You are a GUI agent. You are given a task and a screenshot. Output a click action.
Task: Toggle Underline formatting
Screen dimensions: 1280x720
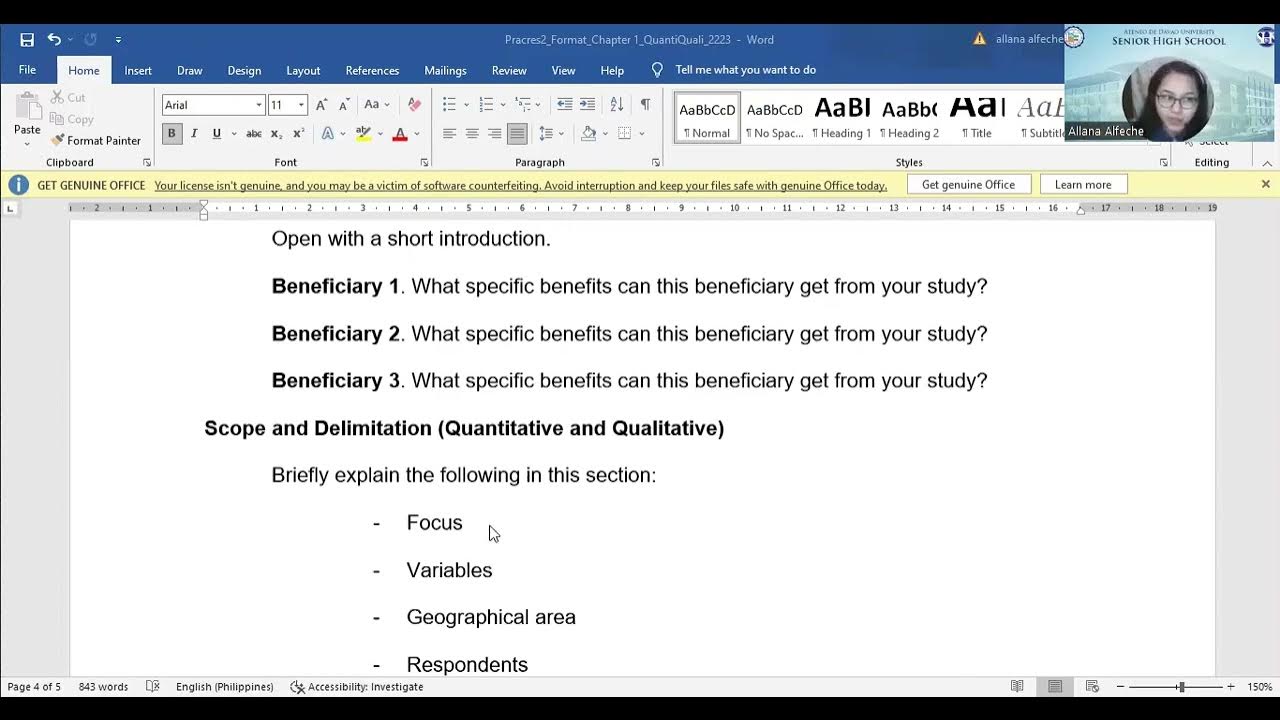pyautogui.click(x=216, y=134)
